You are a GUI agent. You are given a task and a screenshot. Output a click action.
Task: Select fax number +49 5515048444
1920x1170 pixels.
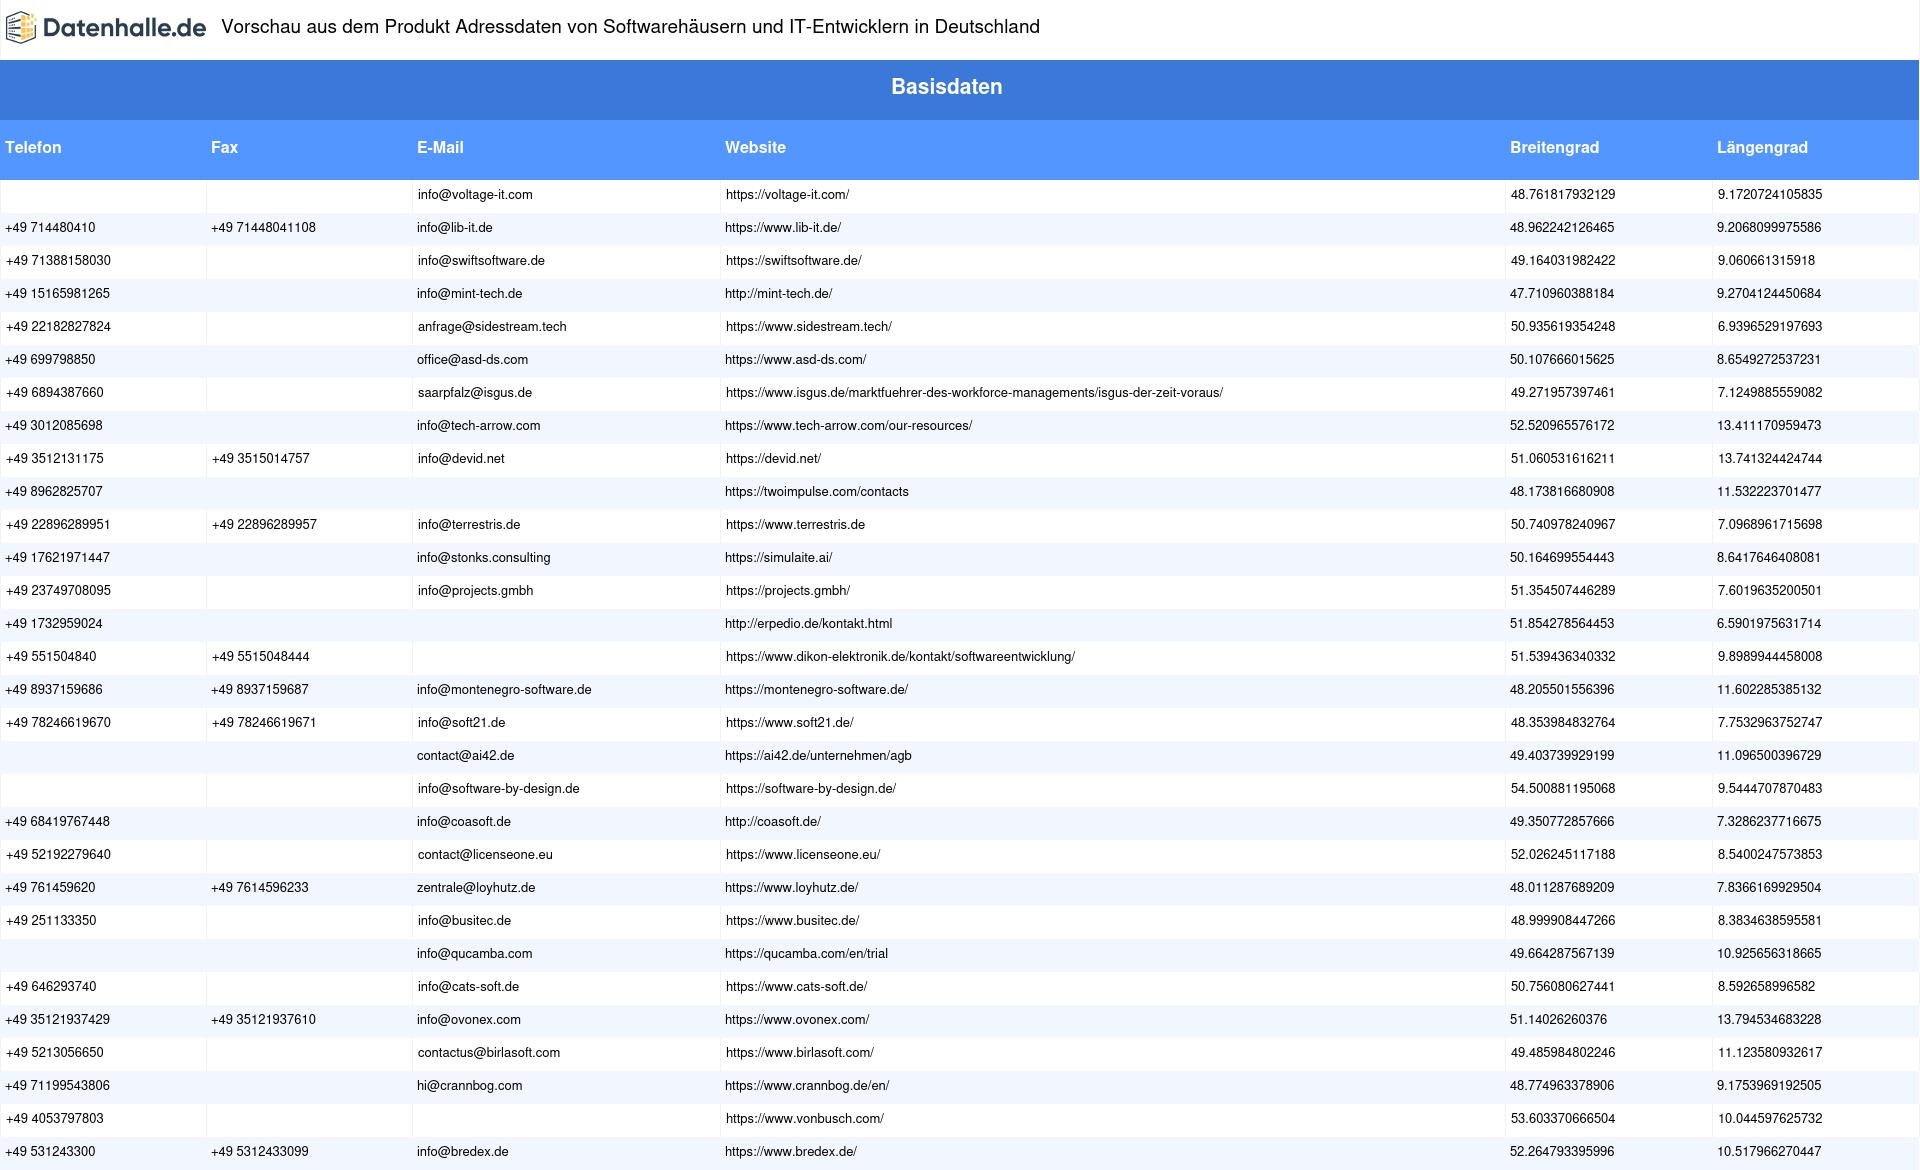[x=261, y=657]
